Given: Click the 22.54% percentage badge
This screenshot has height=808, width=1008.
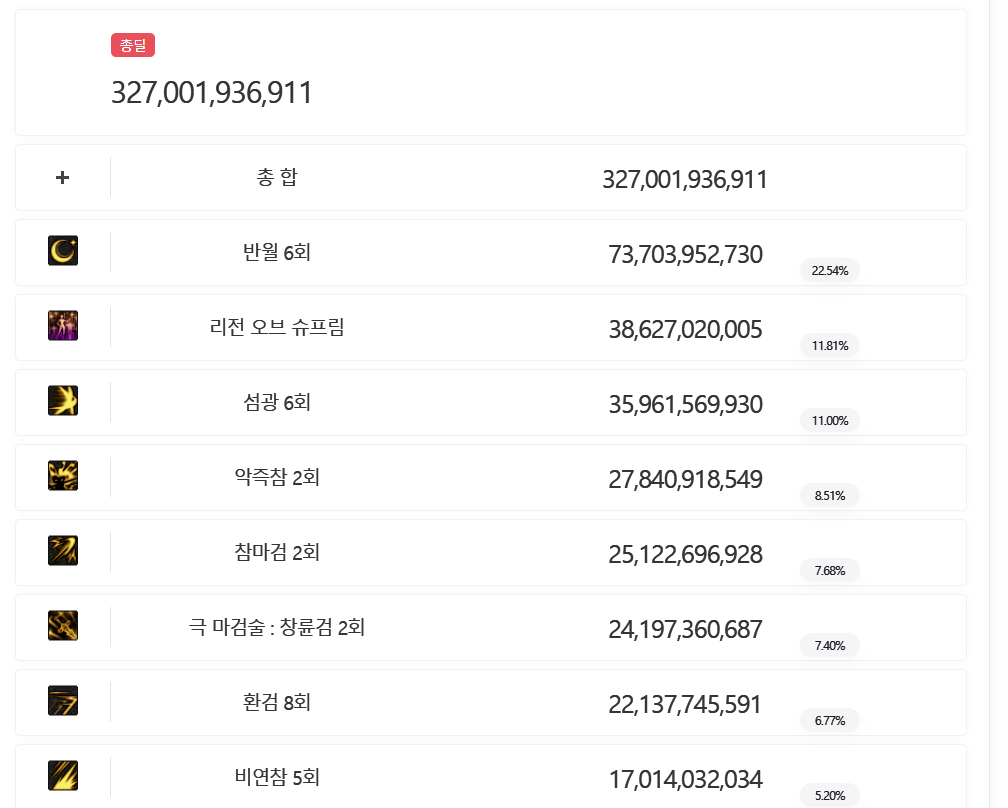Looking at the screenshot, I should tap(830, 270).
